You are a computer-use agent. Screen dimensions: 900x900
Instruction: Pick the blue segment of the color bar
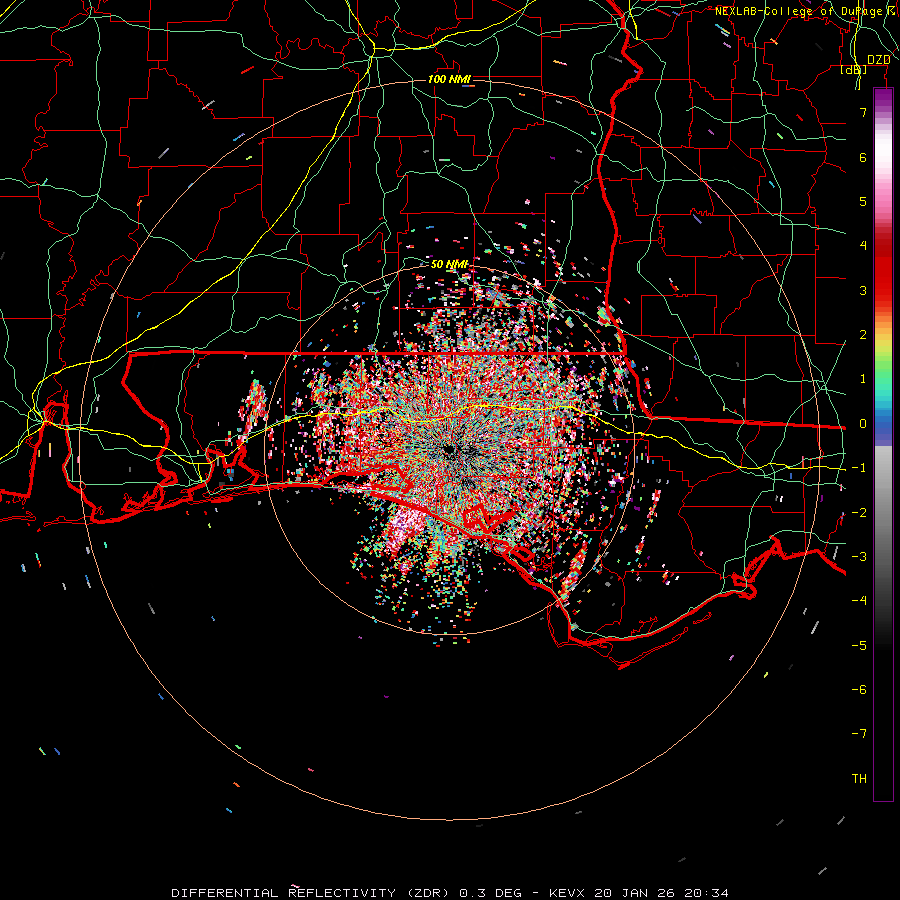(x=883, y=422)
